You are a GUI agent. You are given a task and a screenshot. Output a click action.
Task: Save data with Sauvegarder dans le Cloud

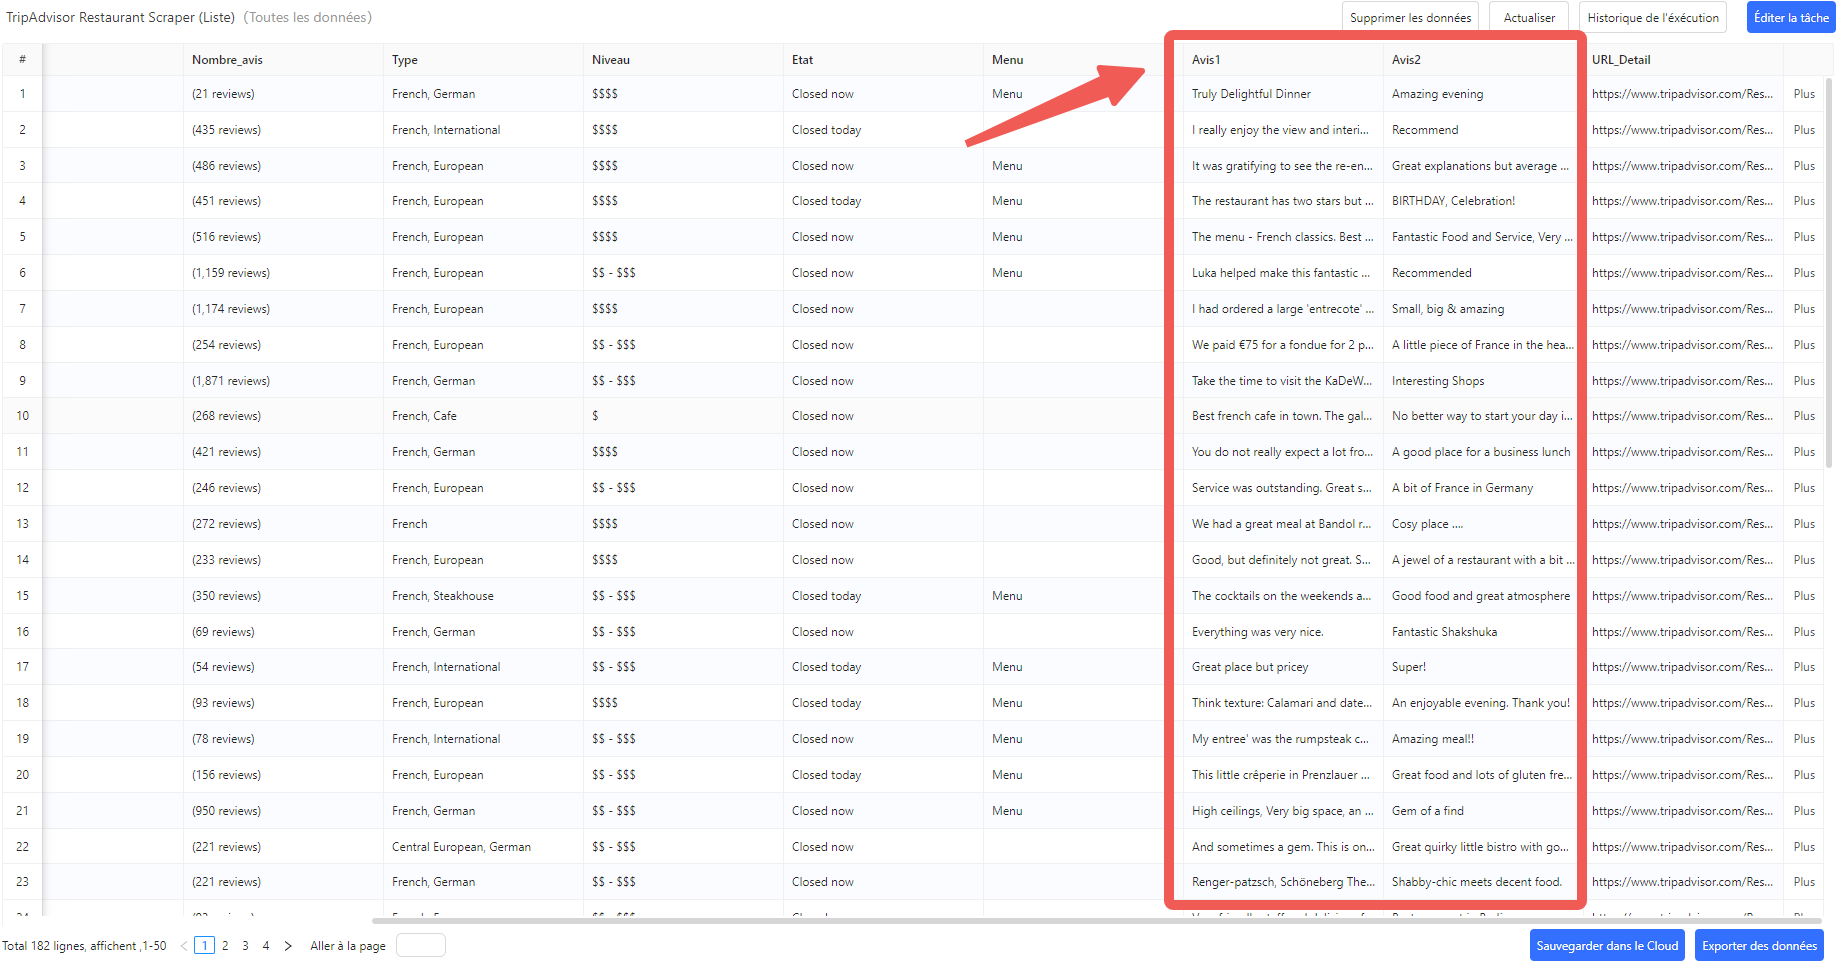1607,946
